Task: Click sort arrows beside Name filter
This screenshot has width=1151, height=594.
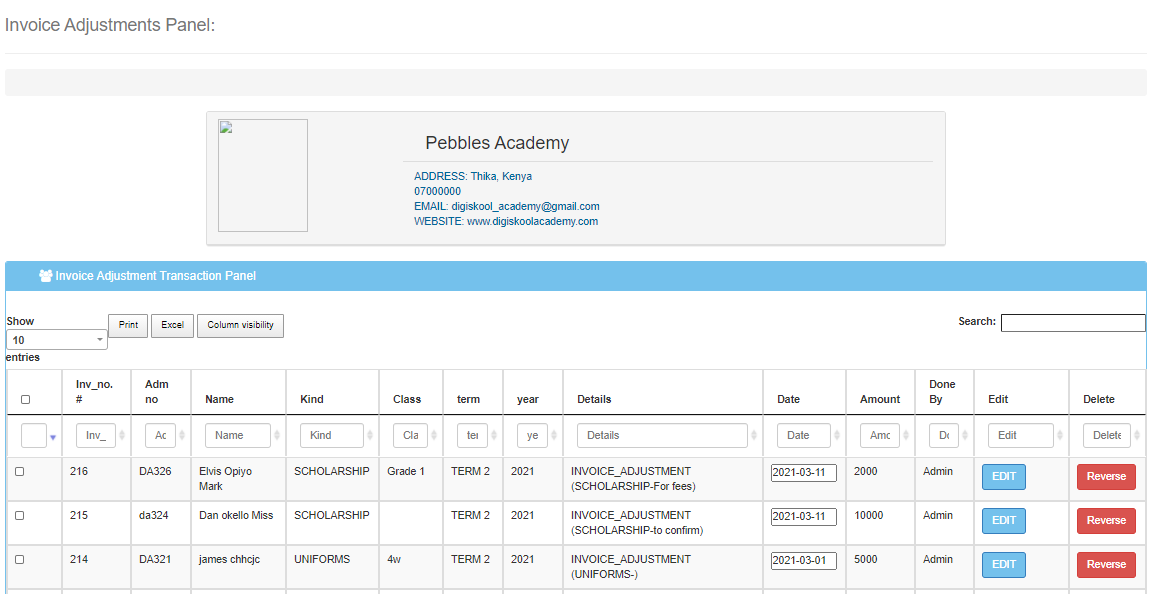Action: point(277,436)
